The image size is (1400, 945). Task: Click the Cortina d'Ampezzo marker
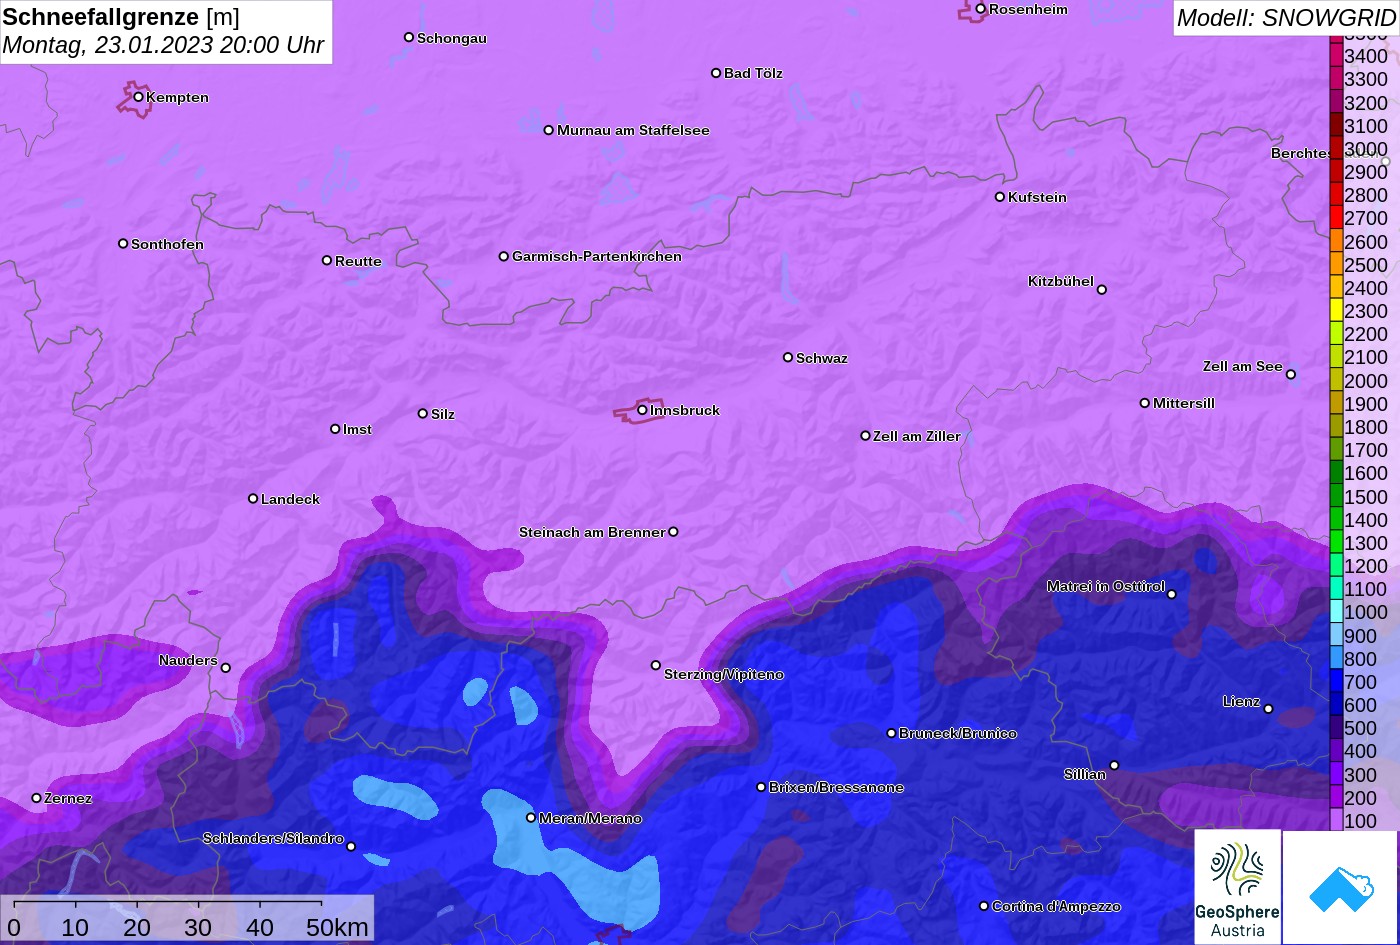tap(984, 906)
